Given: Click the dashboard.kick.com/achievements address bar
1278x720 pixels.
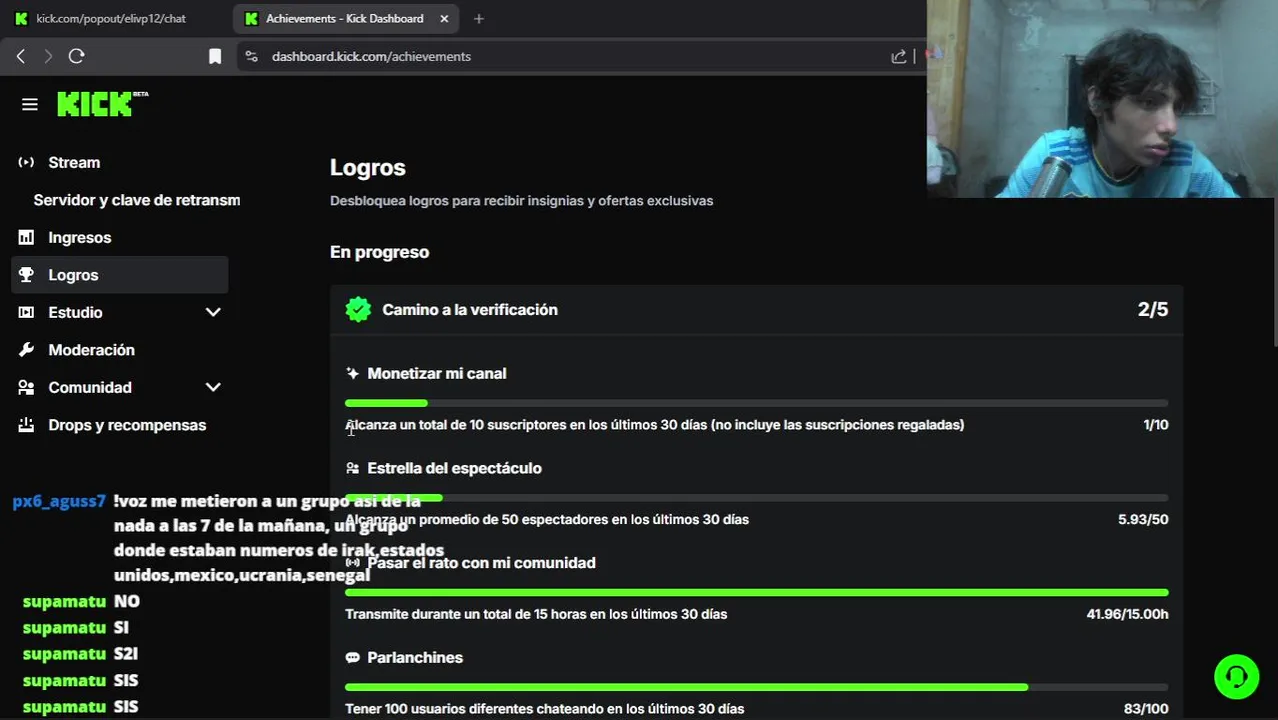Looking at the screenshot, I should pyautogui.click(x=580, y=57).
